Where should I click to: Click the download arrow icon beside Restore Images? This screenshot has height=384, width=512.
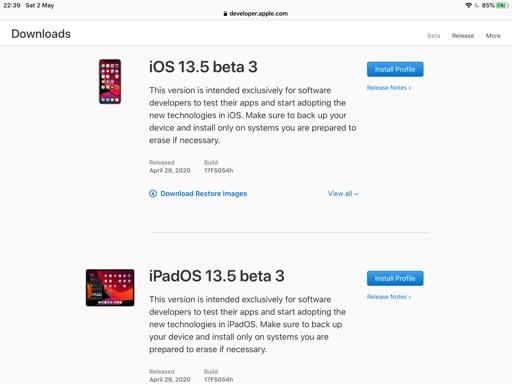[x=153, y=194]
